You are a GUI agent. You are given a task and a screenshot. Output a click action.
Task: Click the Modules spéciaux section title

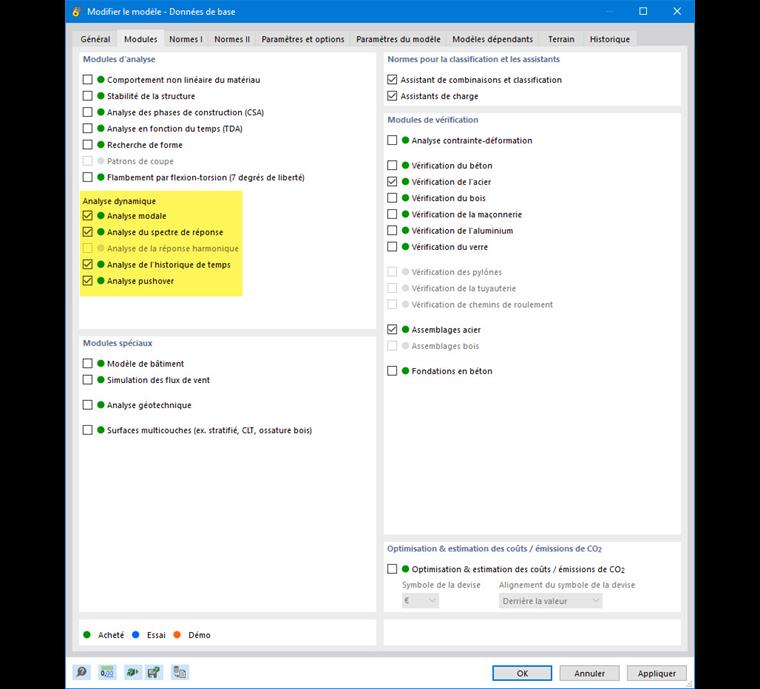[117, 343]
